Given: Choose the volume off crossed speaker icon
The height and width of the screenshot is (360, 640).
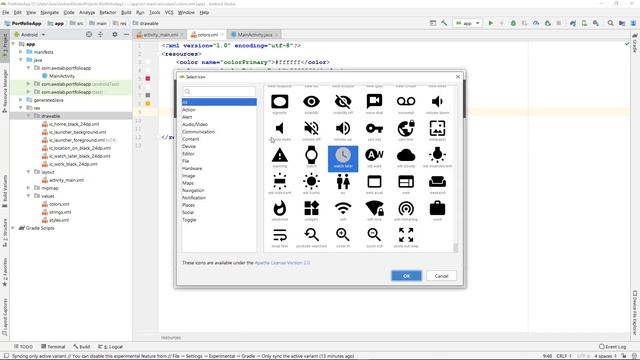Looking at the screenshot, I should point(311,129).
